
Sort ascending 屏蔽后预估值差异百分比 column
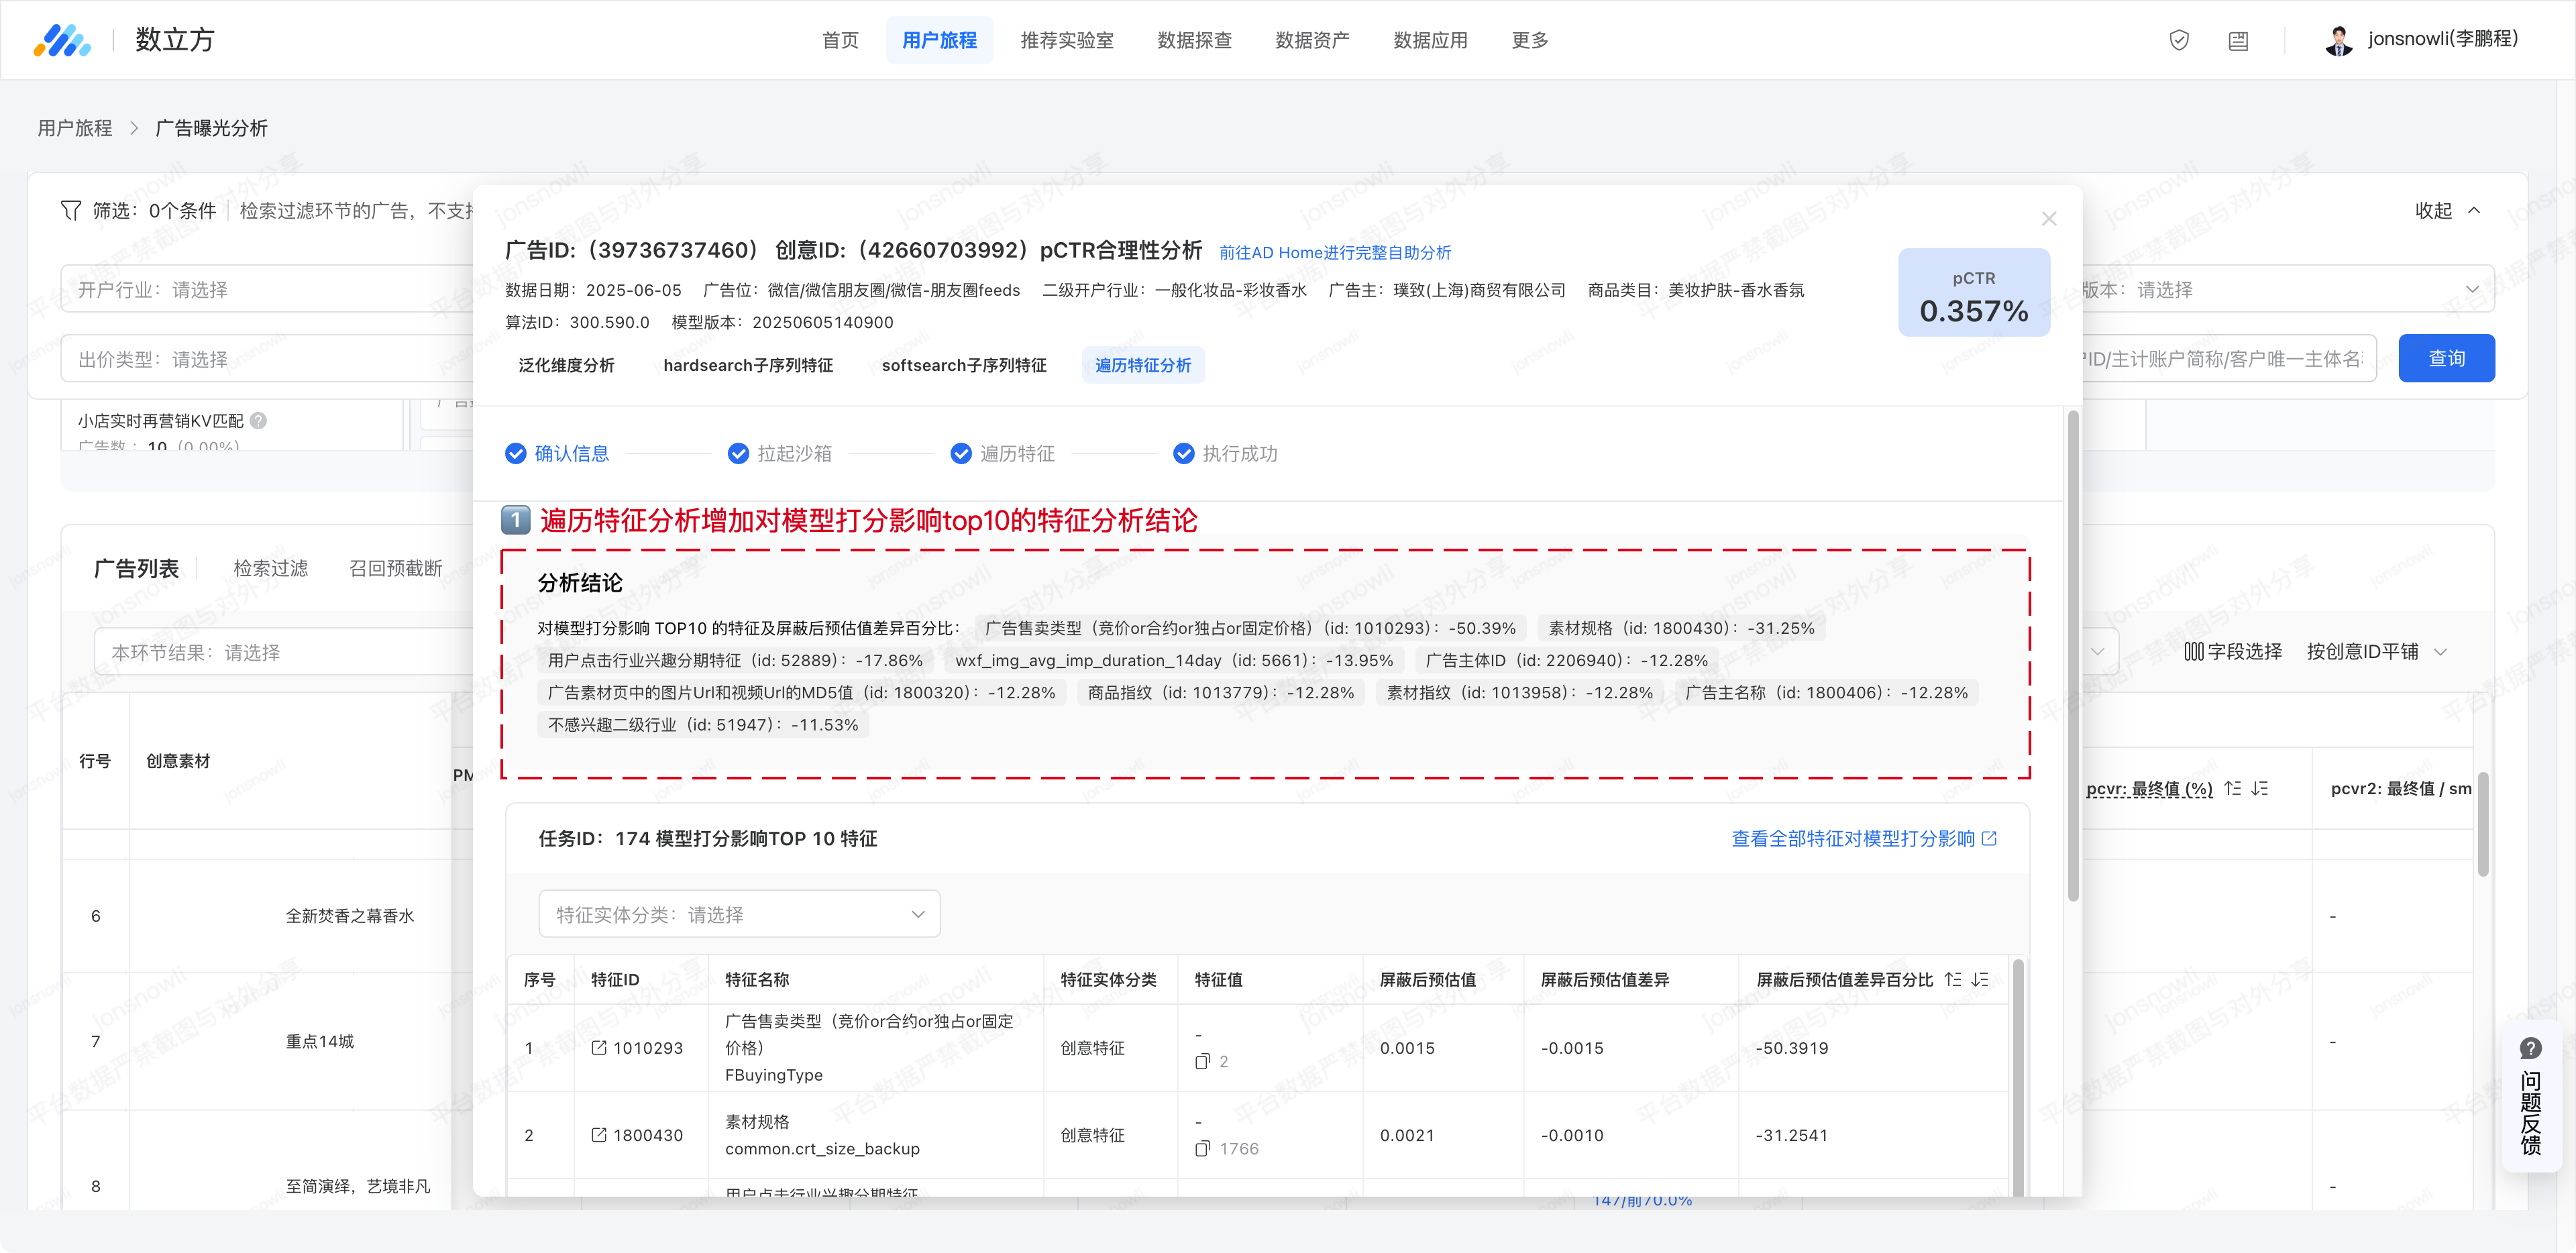click(x=1952, y=979)
